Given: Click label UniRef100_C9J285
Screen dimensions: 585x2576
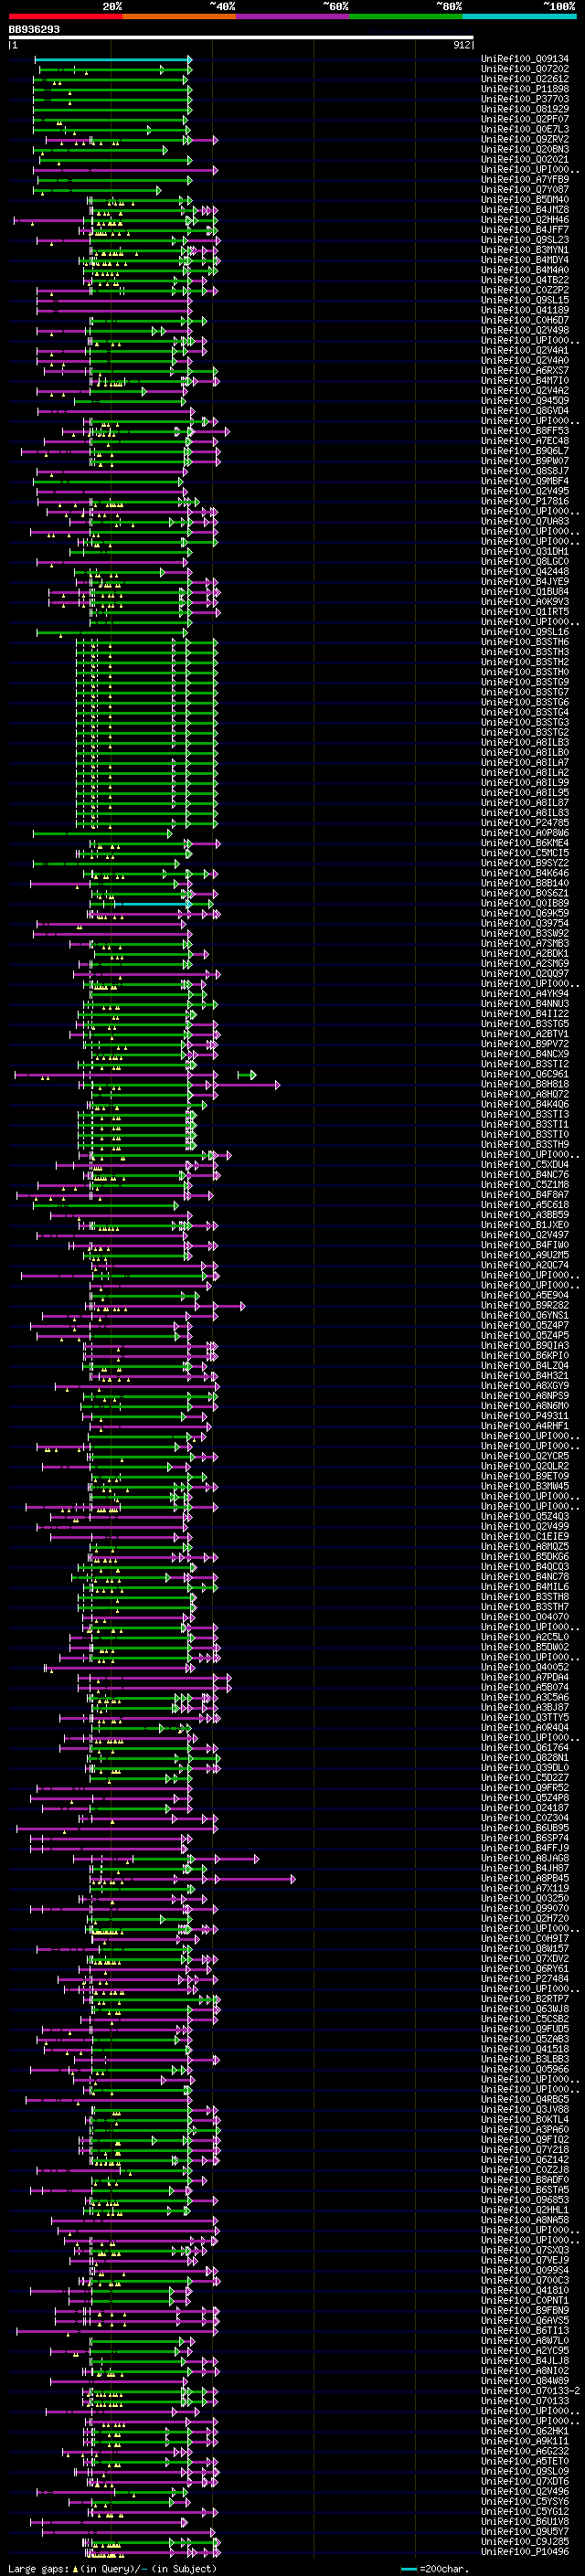Looking at the screenshot, I should point(525,2542).
